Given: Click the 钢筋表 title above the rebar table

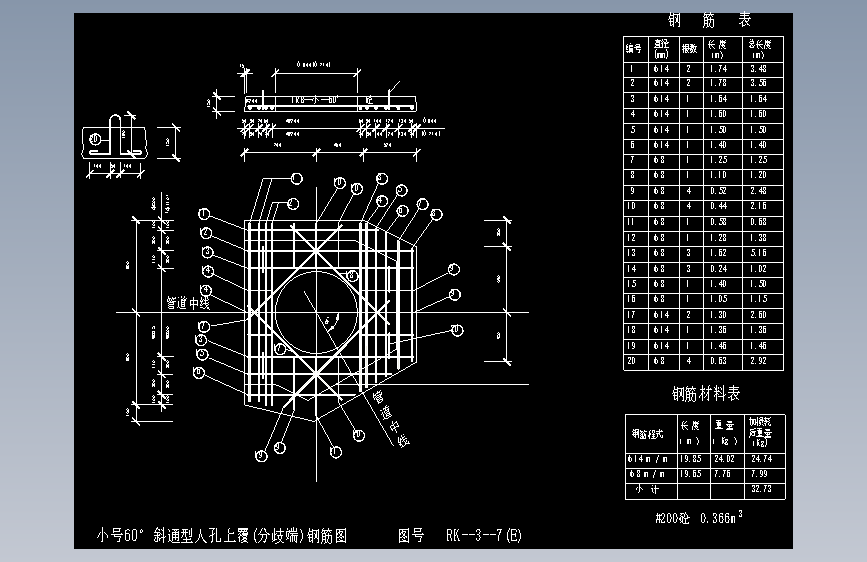Looking at the screenshot, I should [x=709, y=20].
